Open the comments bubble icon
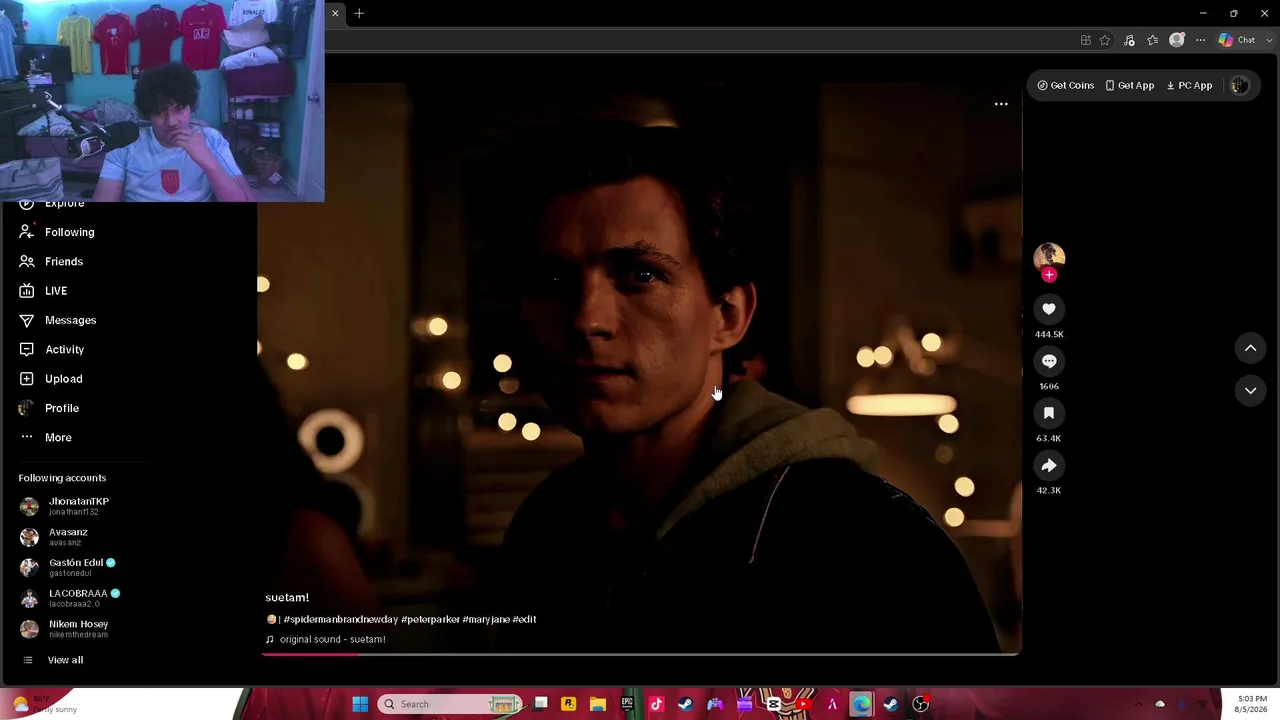The height and width of the screenshot is (720, 1280). pos(1049,361)
